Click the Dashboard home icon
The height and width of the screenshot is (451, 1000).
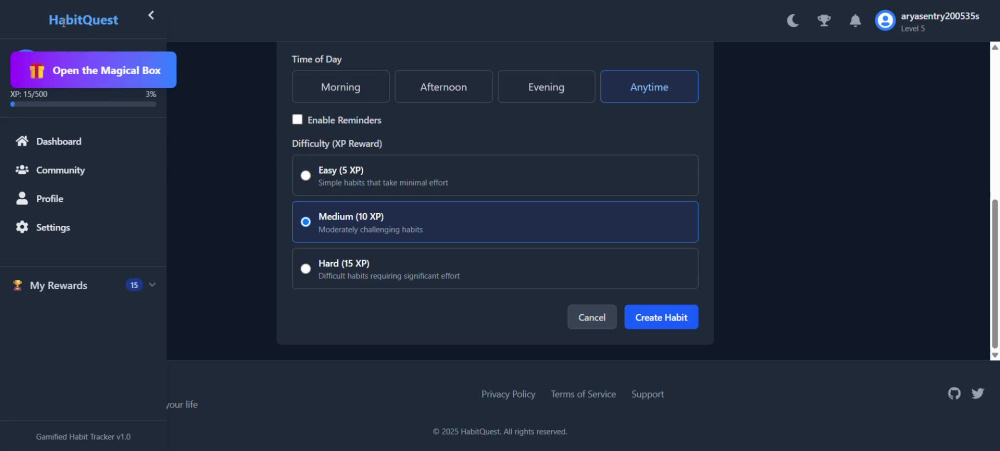coord(22,141)
